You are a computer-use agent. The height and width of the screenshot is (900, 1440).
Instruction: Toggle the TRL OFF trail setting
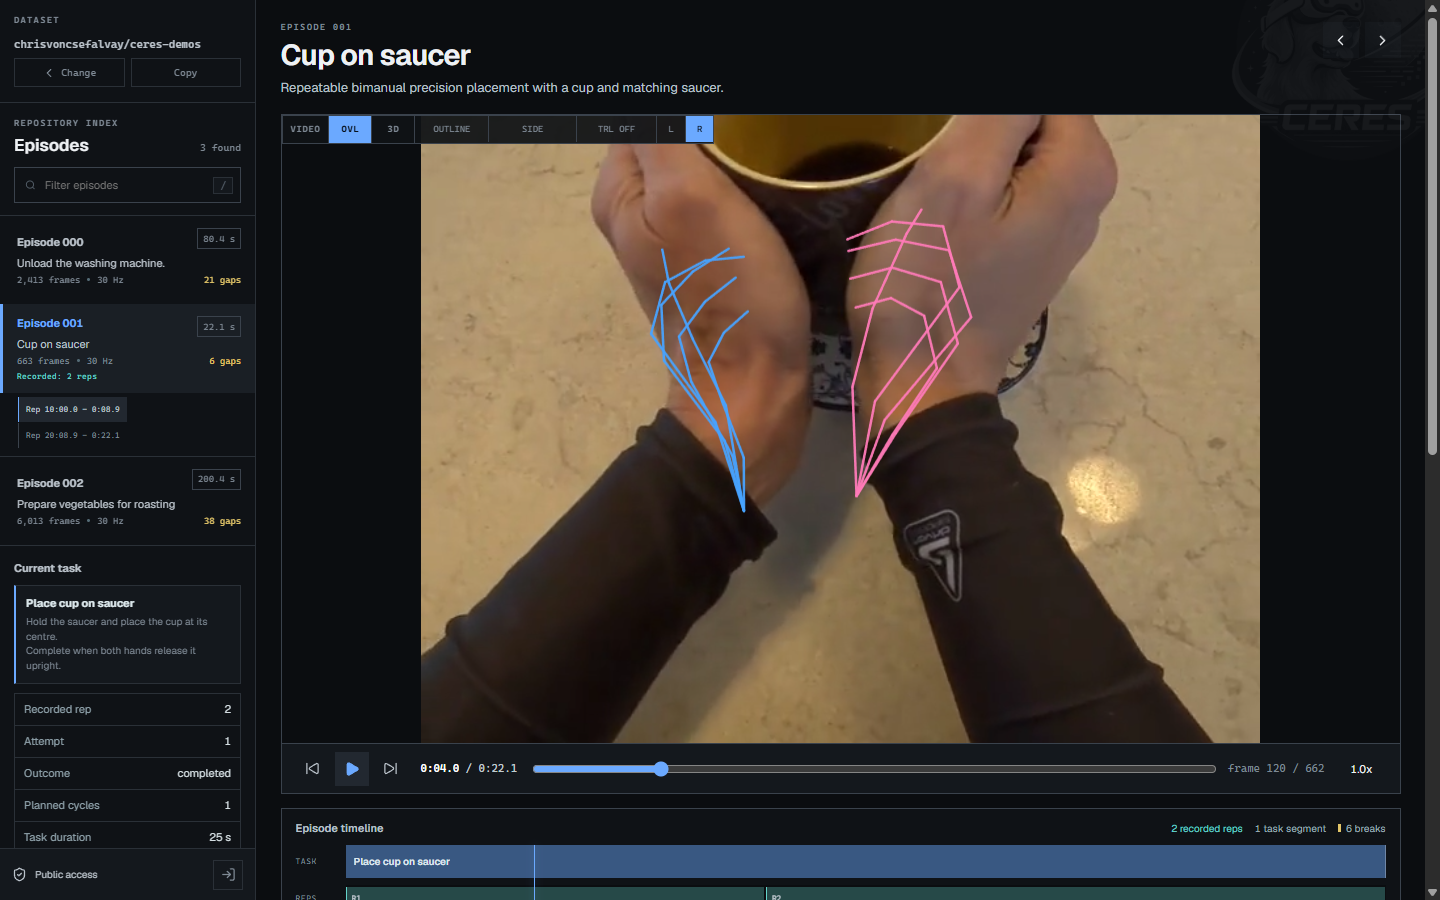click(616, 129)
